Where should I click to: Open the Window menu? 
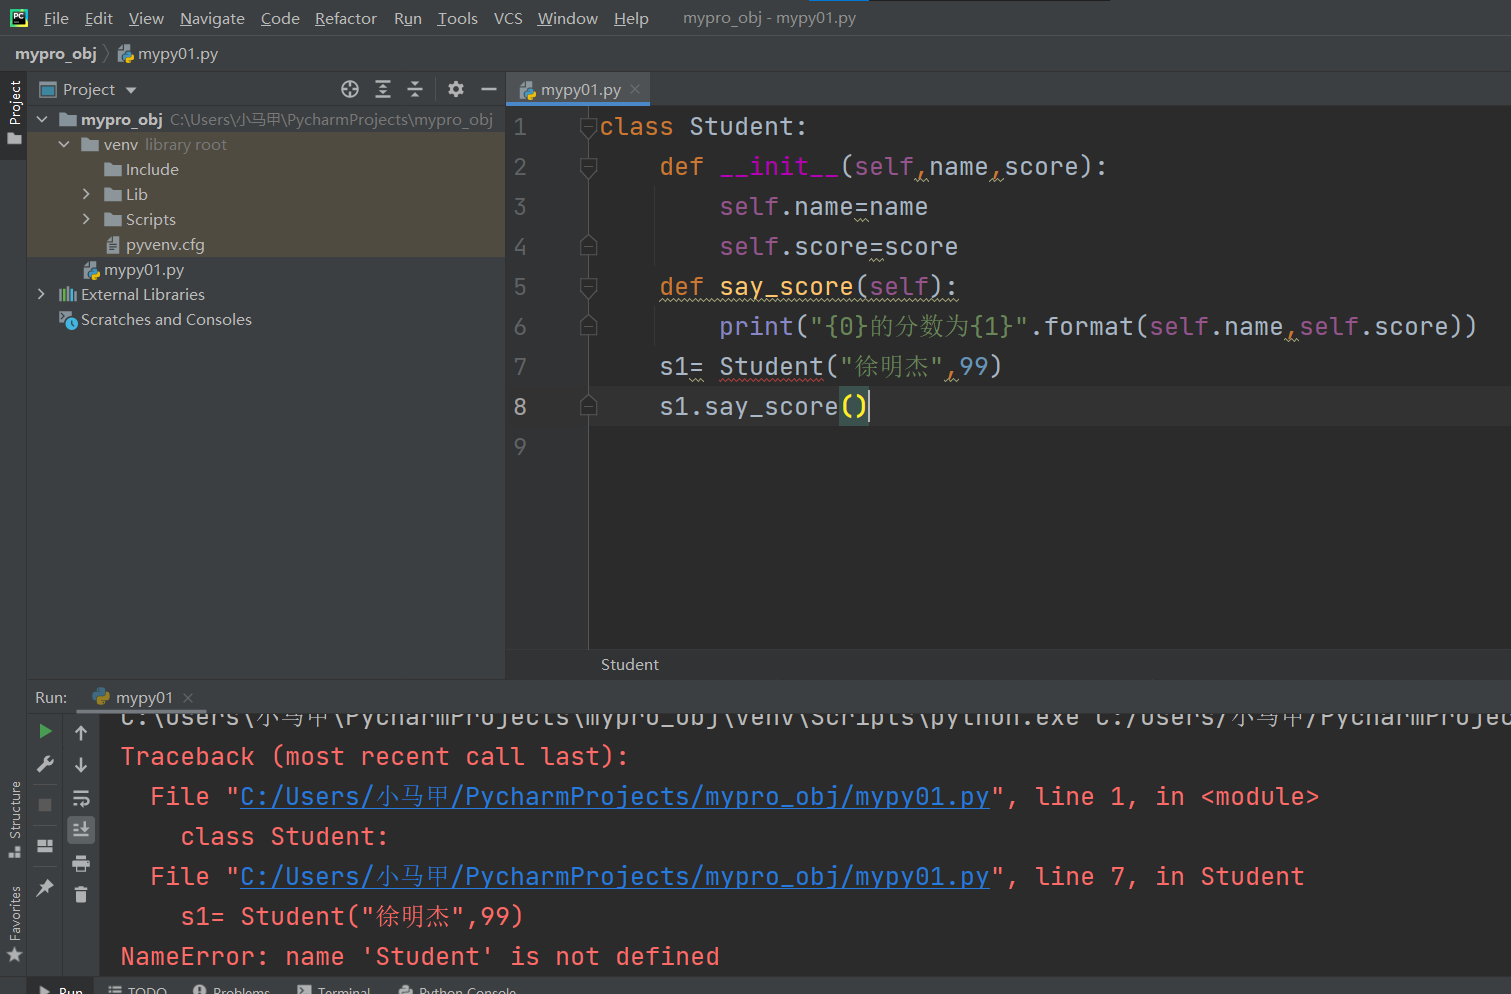(567, 18)
